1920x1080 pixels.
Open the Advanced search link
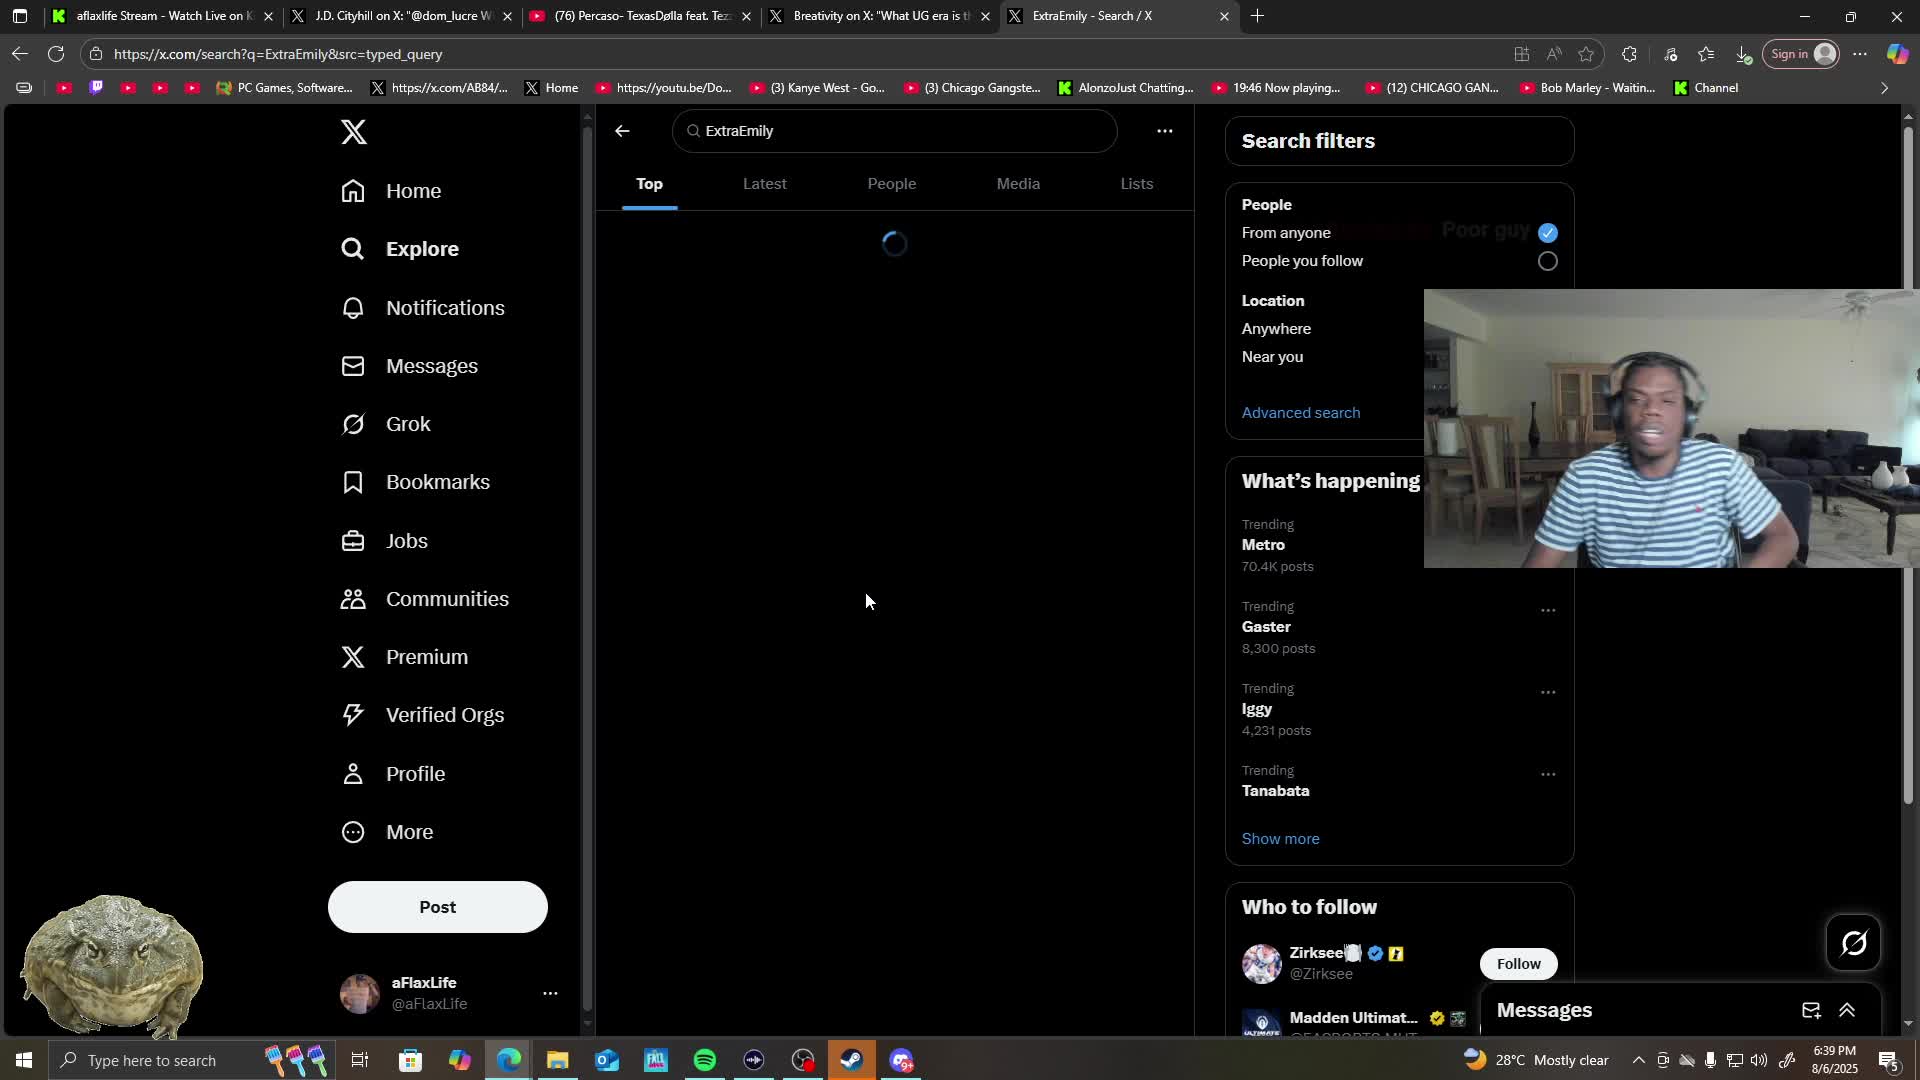1301,413
